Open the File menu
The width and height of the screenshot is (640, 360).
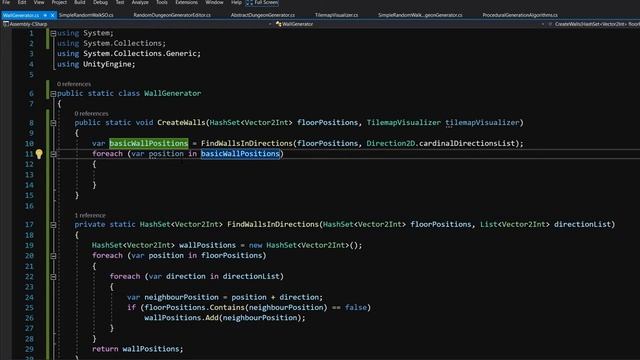6,2
